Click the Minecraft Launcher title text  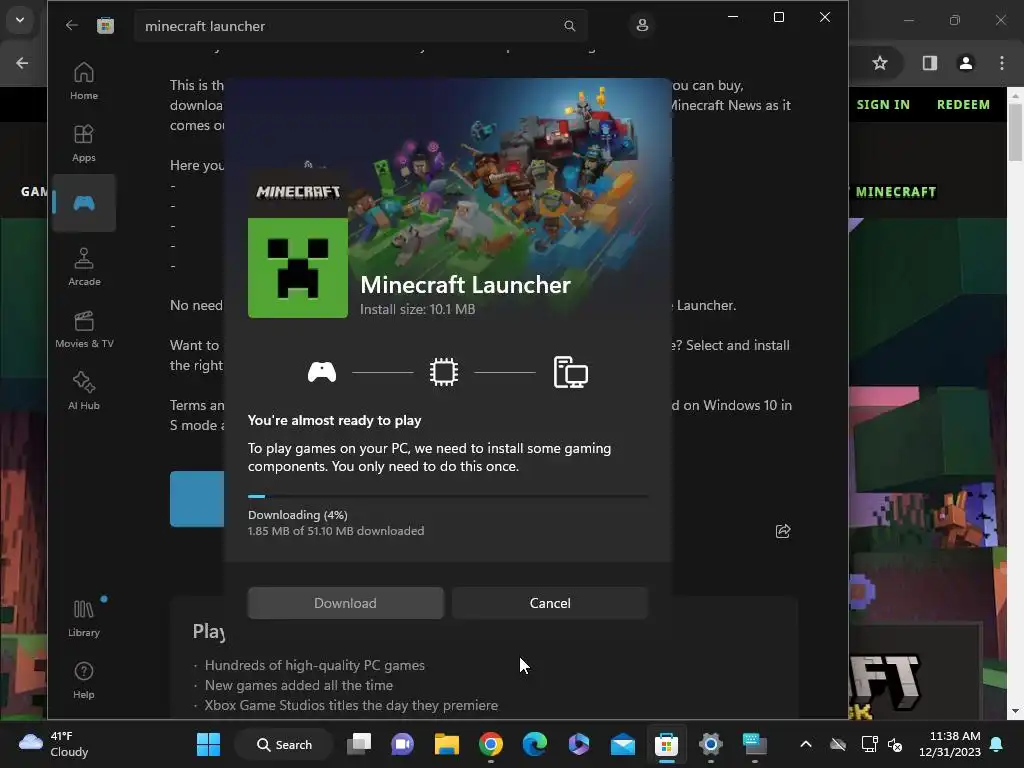466,285
